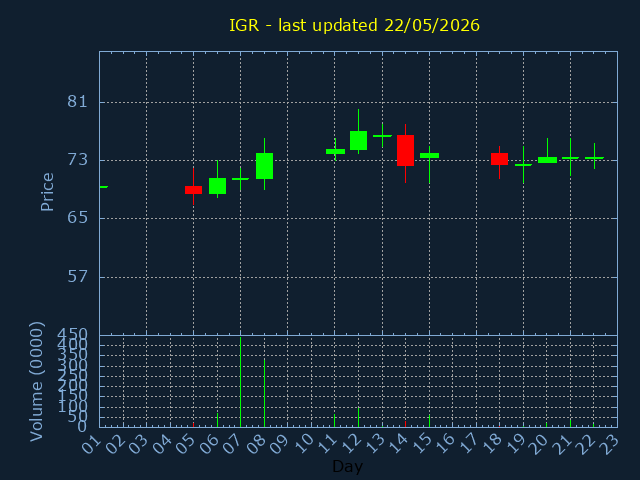Click day tick label 02
This screenshot has height=480, width=640.
pos(115,444)
